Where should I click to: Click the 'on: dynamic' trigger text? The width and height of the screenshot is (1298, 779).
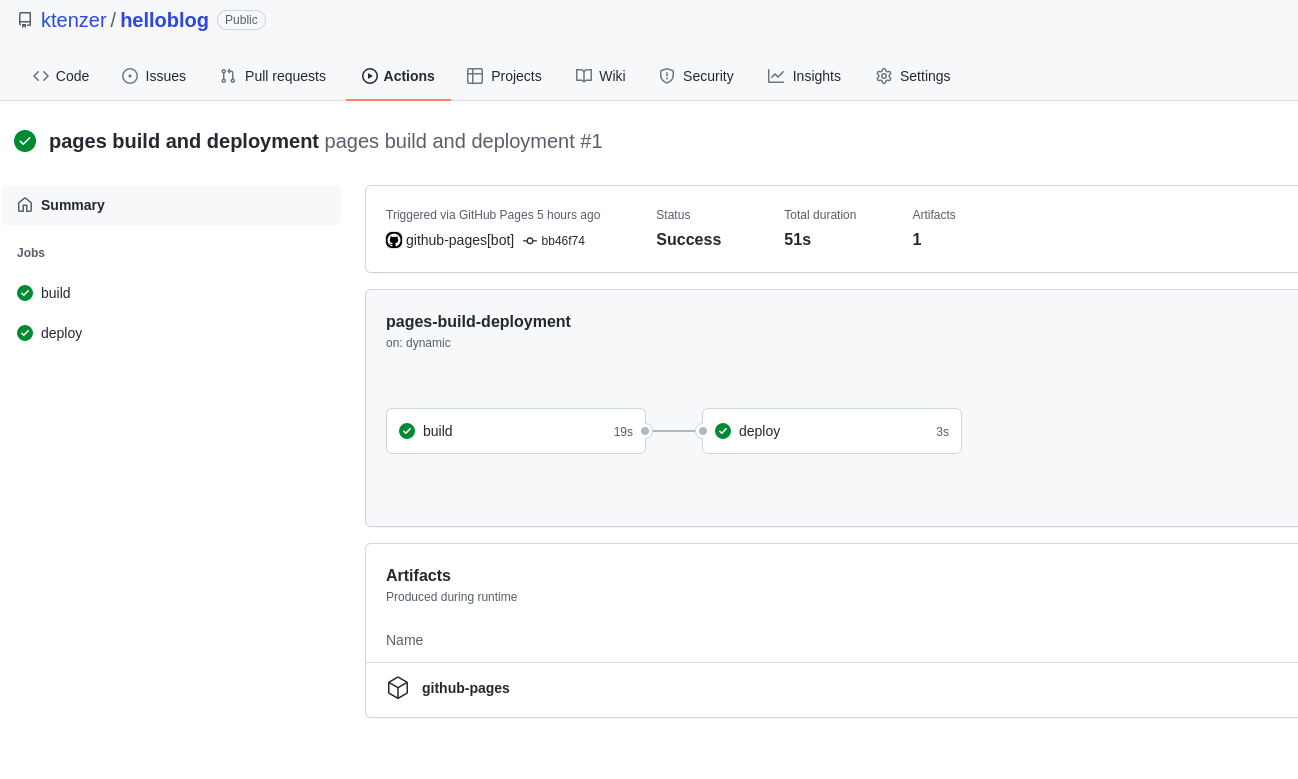point(418,343)
